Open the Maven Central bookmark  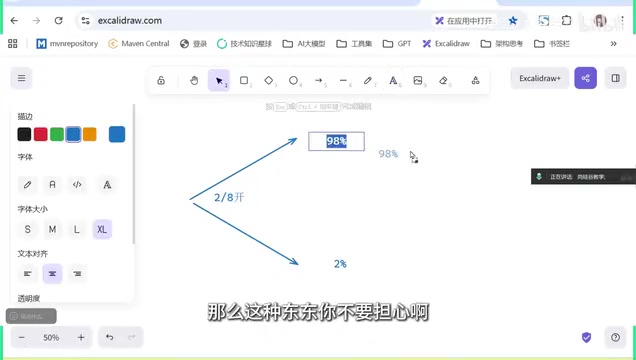(139, 43)
